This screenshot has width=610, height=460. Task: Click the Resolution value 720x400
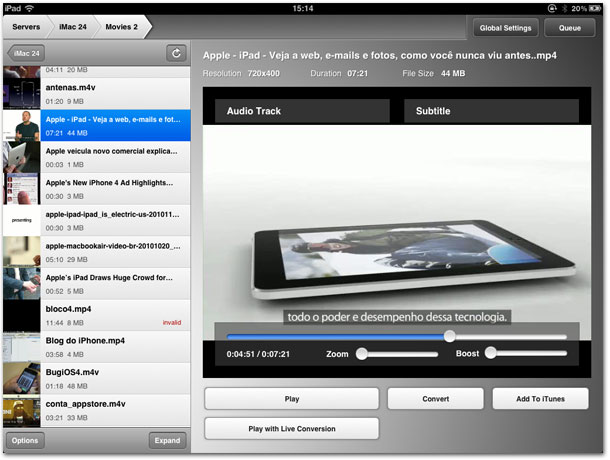tap(263, 73)
